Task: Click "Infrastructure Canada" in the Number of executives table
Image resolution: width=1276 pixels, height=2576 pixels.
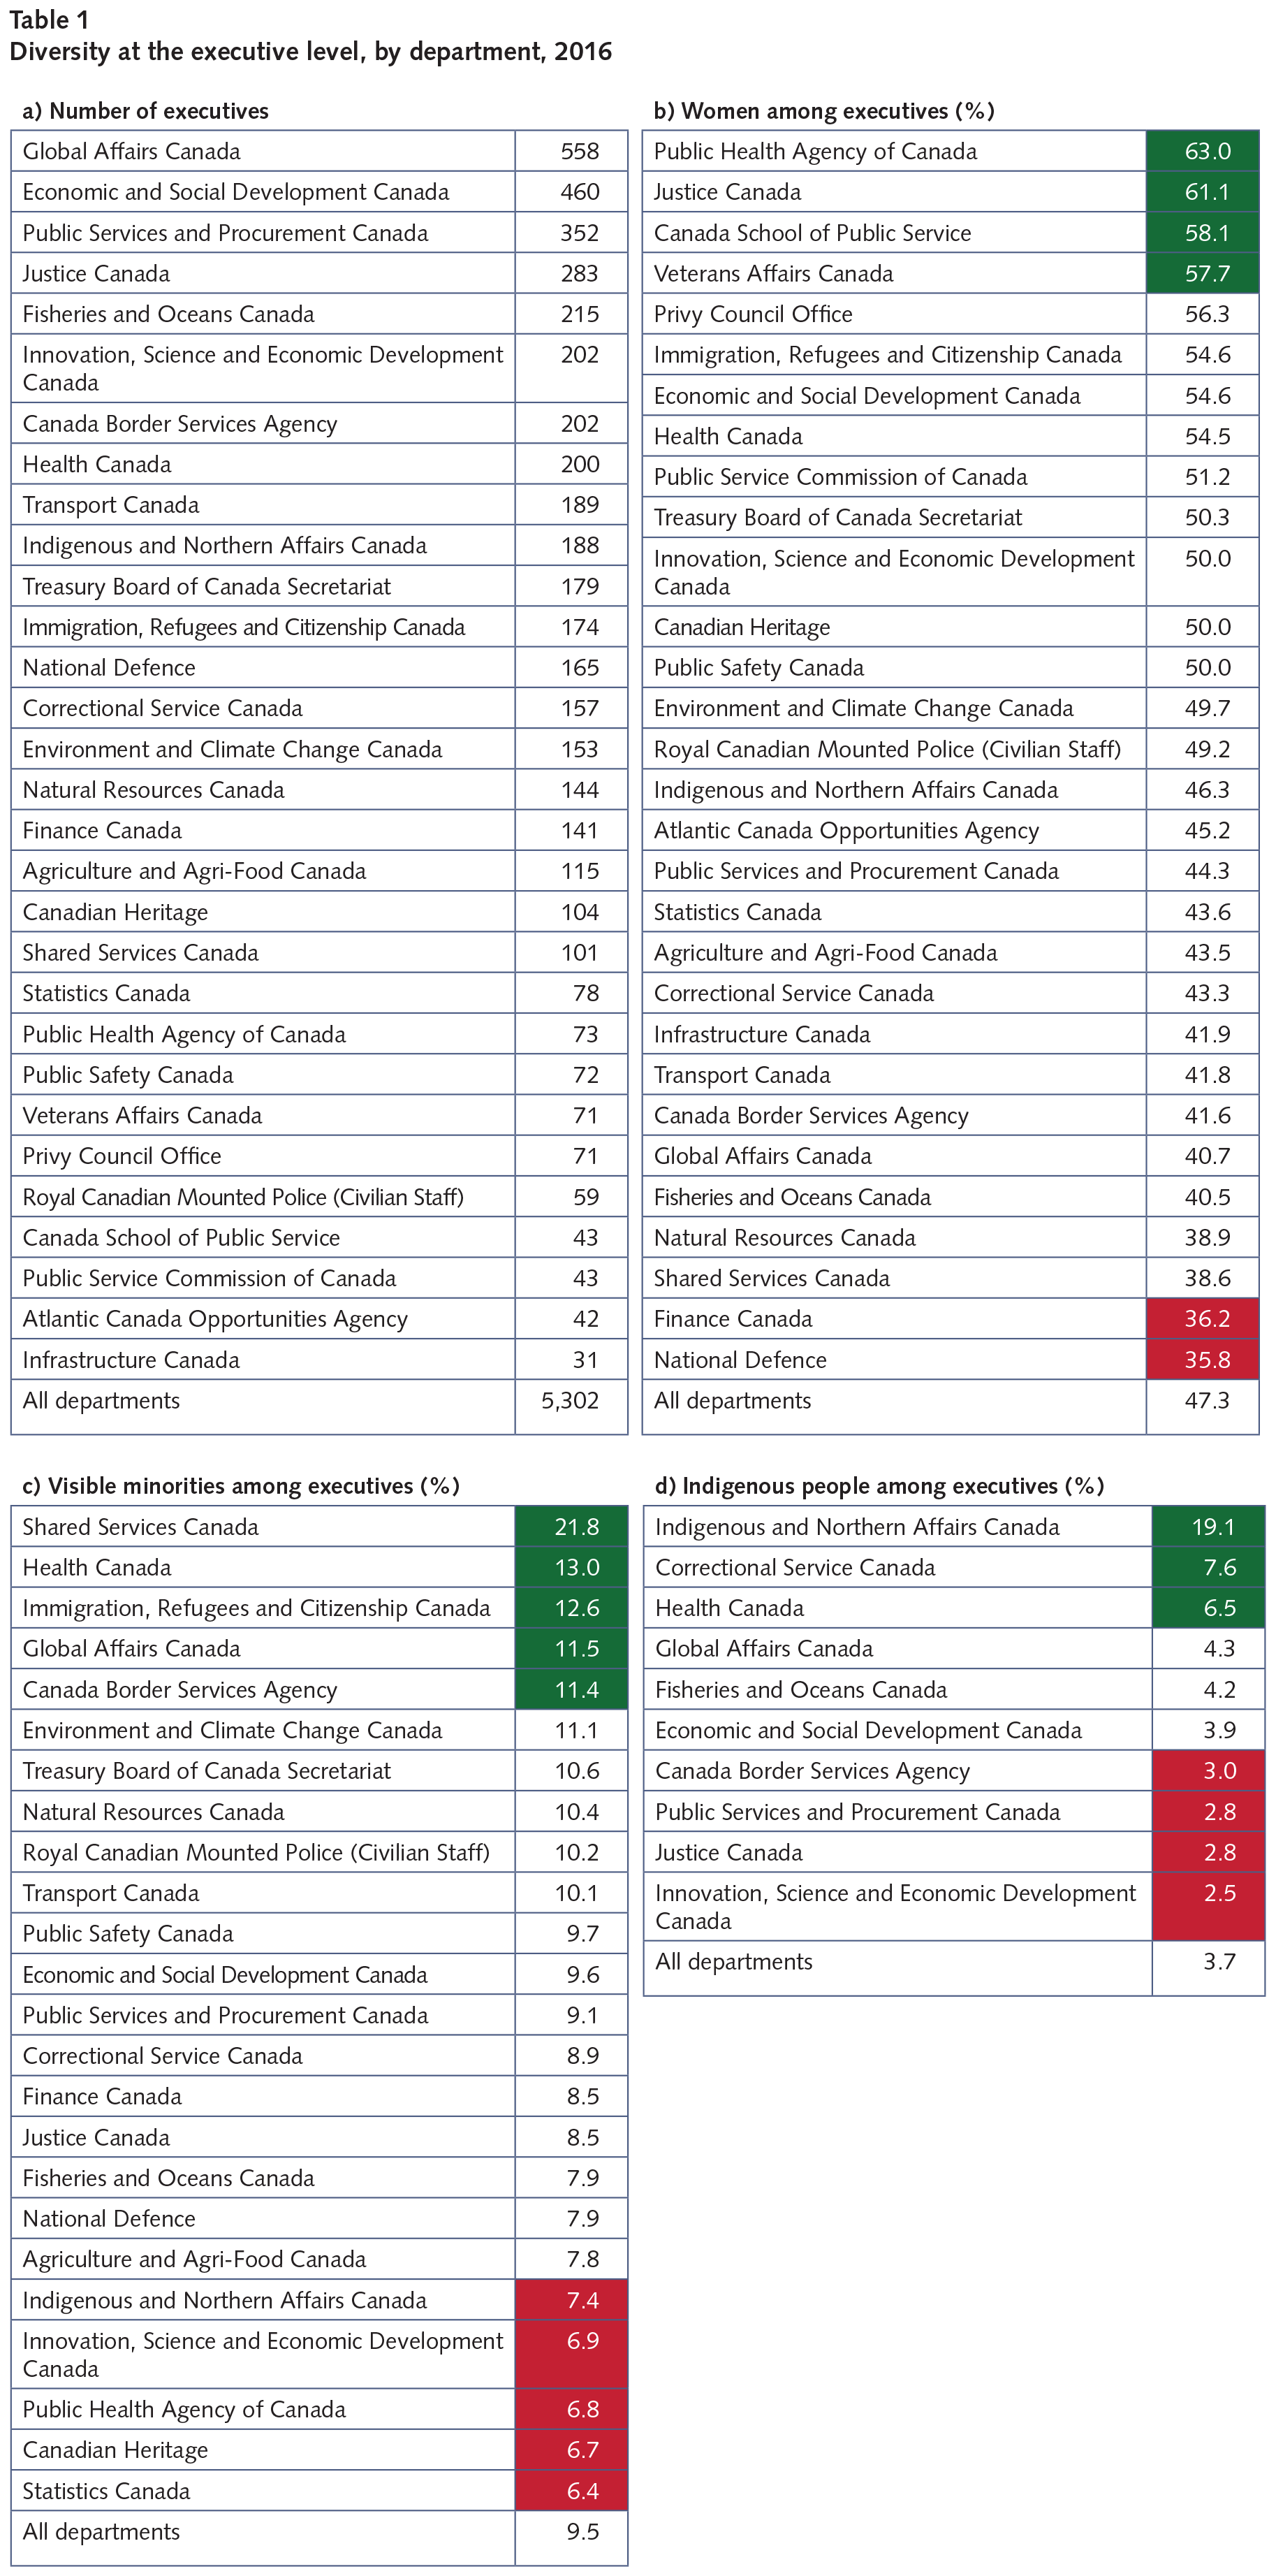Action: [x=131, y=1360]
